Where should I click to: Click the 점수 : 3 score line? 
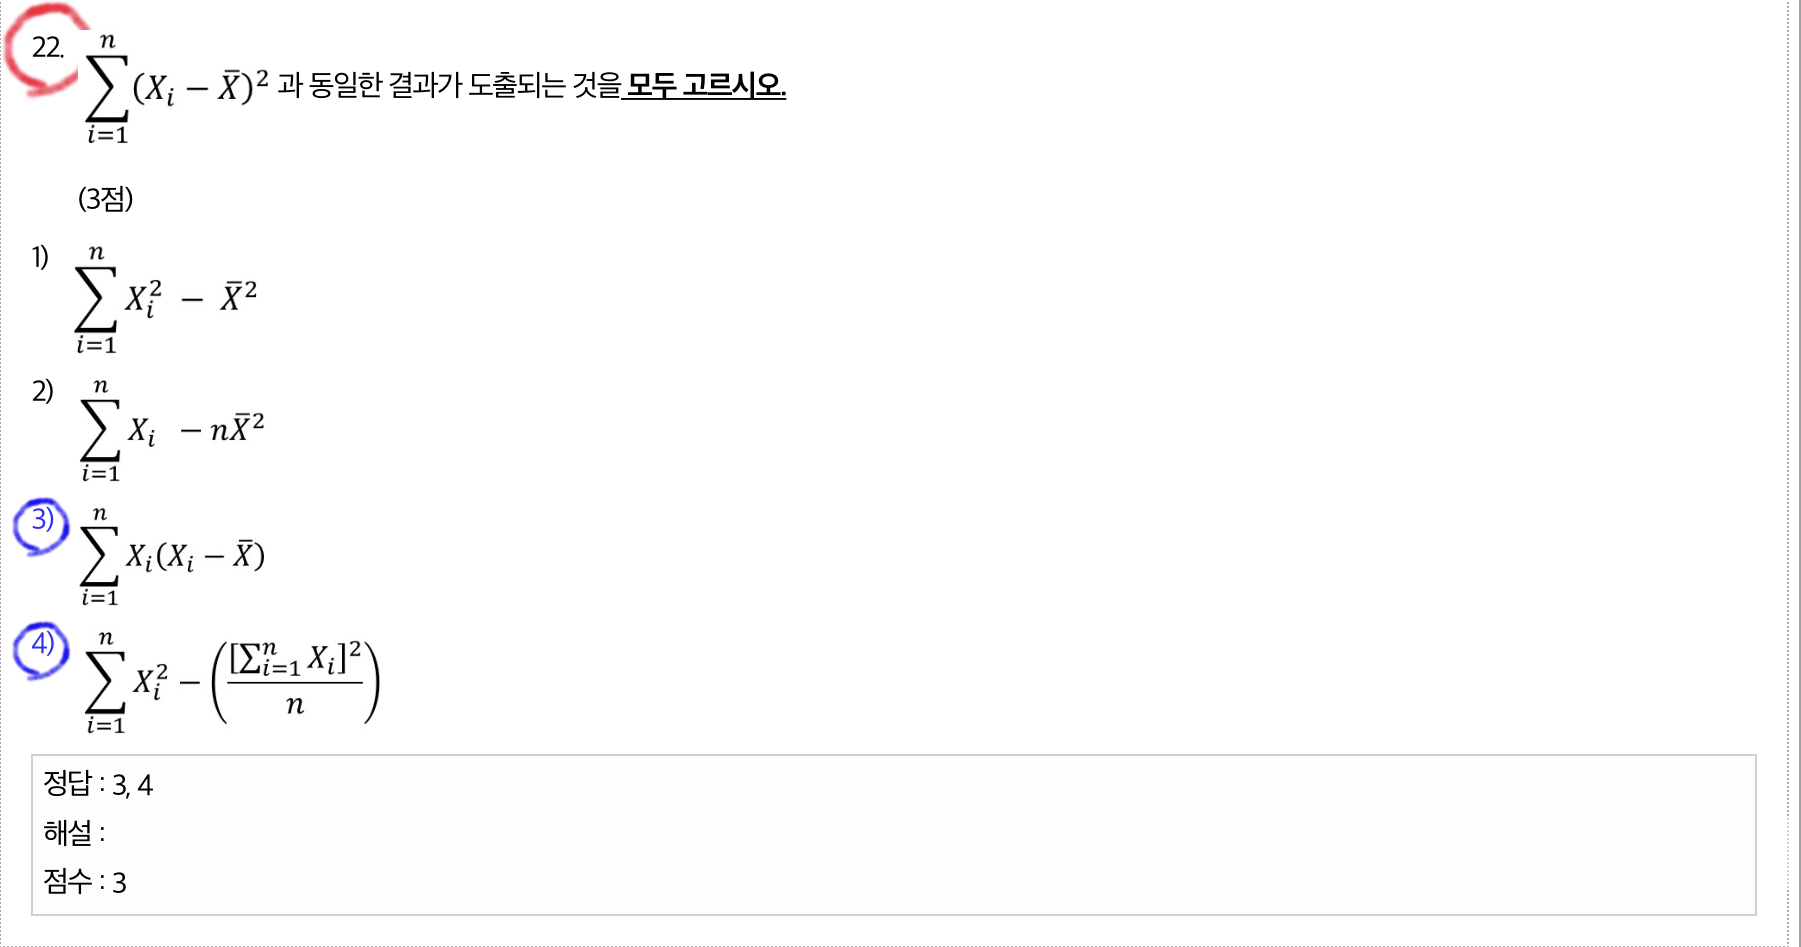point(85,882)
